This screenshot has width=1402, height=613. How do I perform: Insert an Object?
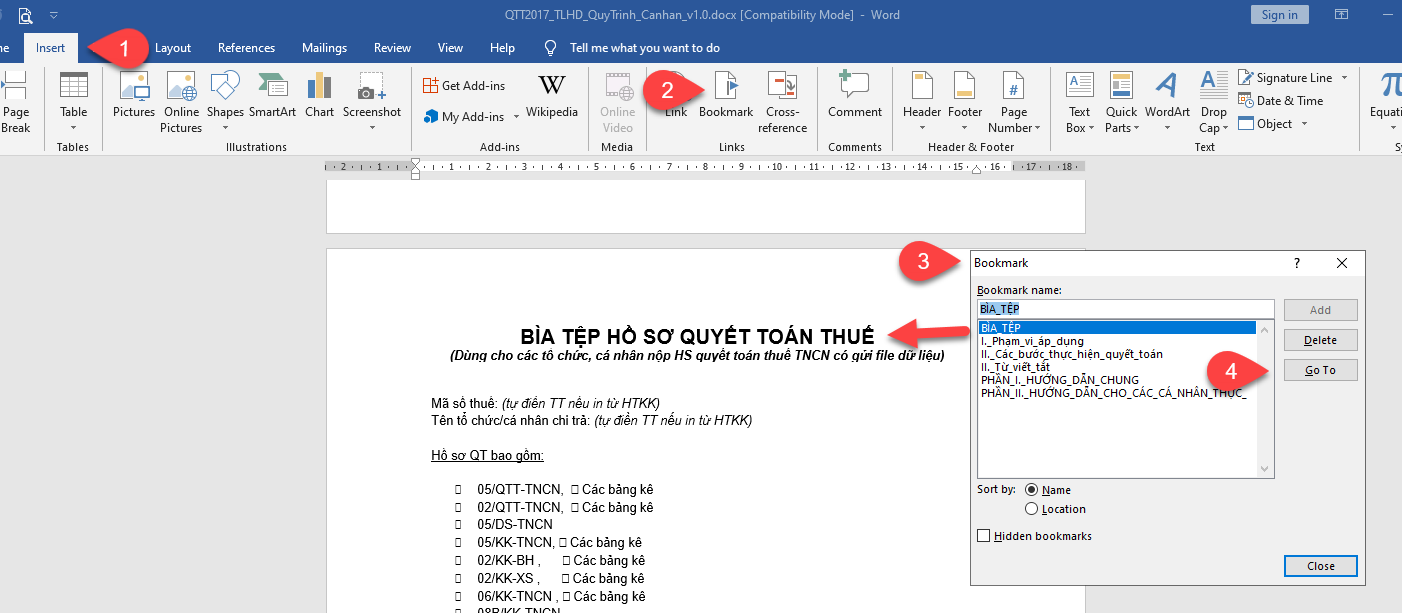pos(1266,123)
